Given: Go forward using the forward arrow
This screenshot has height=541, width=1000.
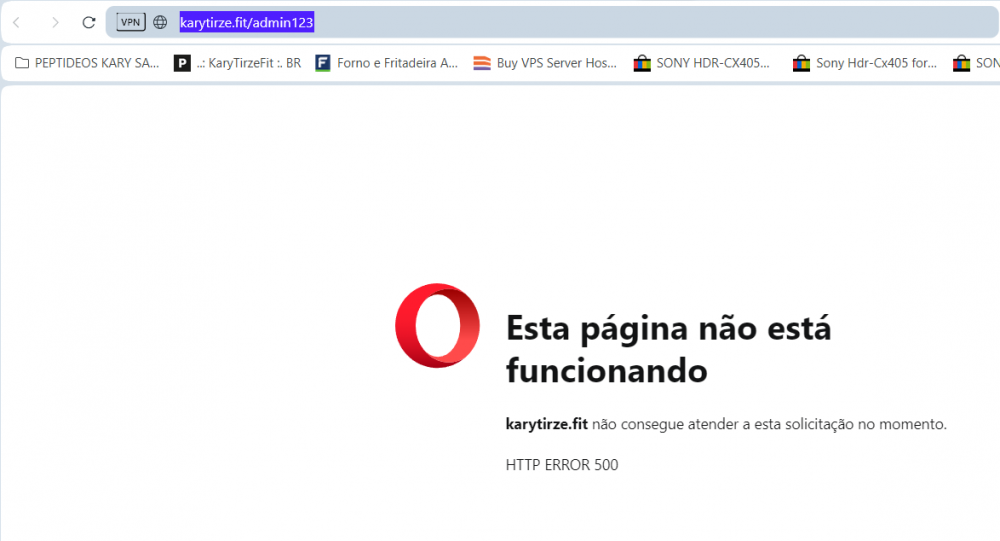Looking at the screenshot, I should click(x=55, y=23).
